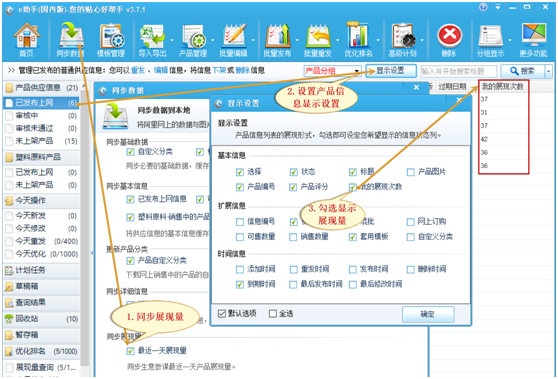Open the 优化排名 ranking icon
Viewport: 558px width, 379px height.
pos(358,39)
